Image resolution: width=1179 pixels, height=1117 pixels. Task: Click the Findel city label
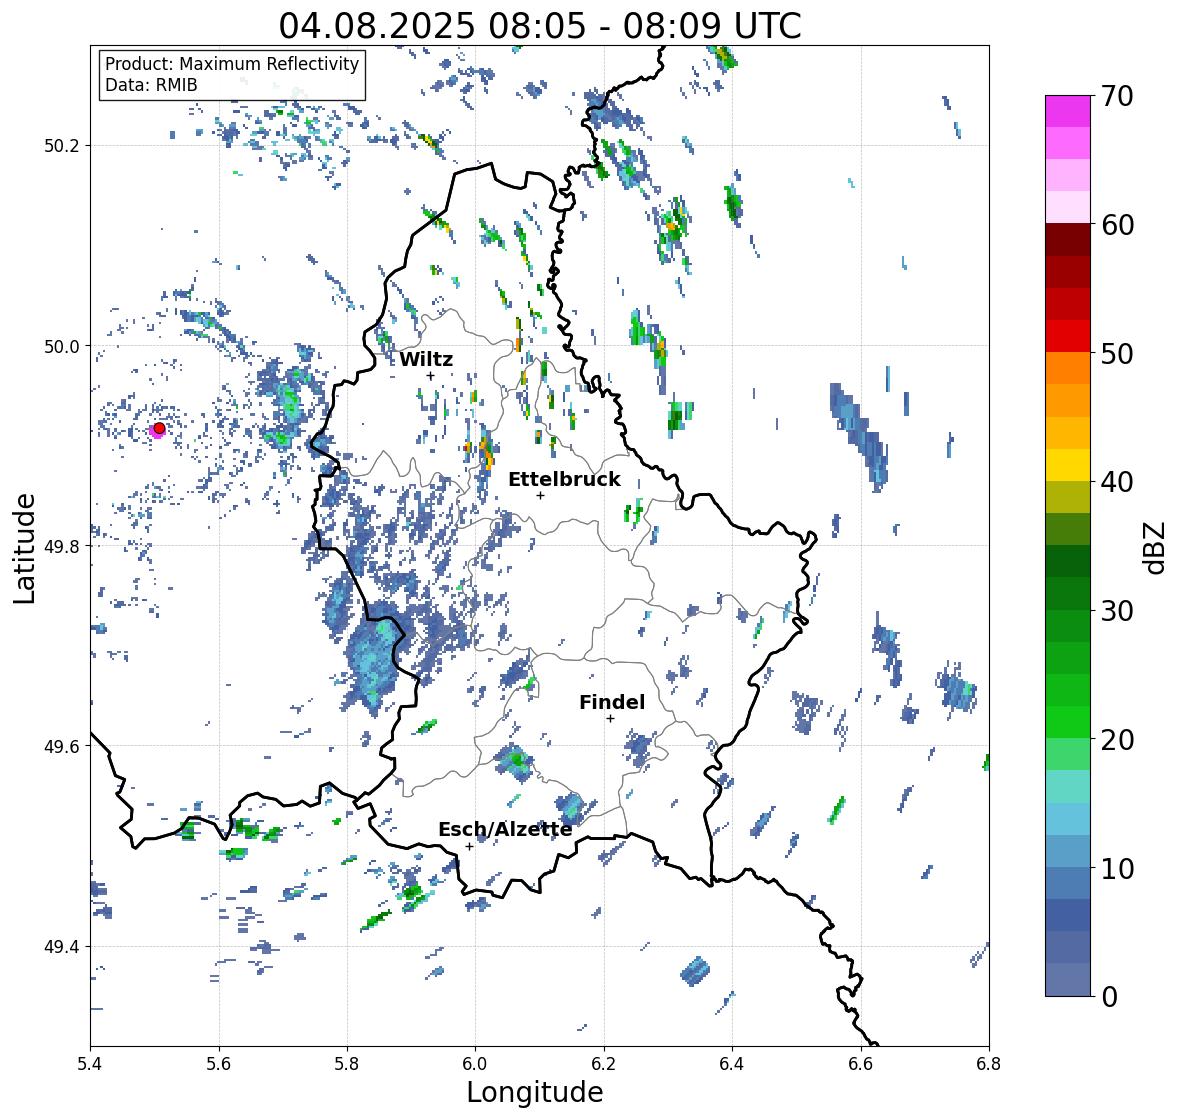[611, 702]
